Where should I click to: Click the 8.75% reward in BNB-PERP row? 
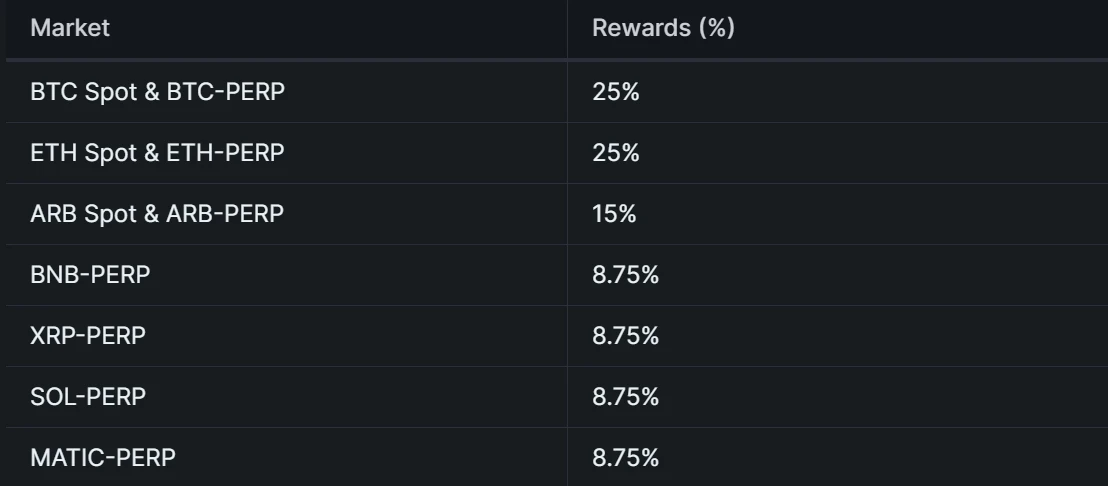(x=625, y=275)
